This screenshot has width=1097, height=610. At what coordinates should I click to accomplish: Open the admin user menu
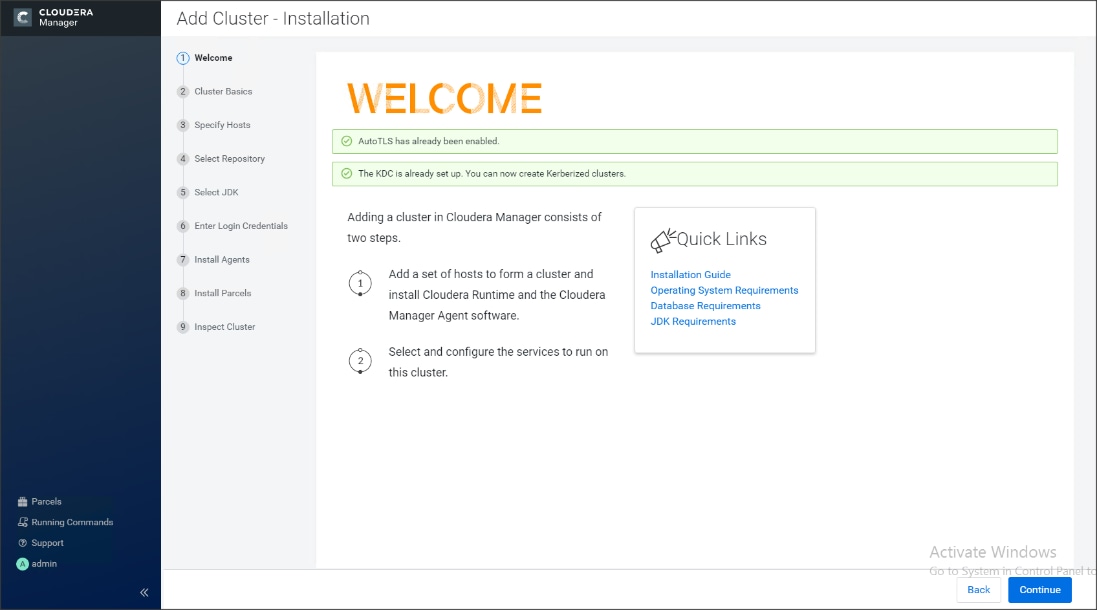click(x=37, y=564)
